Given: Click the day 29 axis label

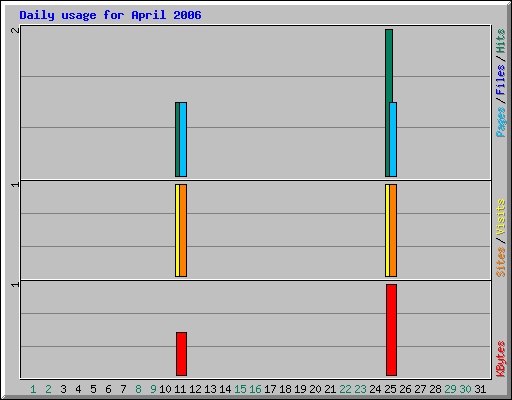Looking at the screenshot, I should tap(450, 389).
